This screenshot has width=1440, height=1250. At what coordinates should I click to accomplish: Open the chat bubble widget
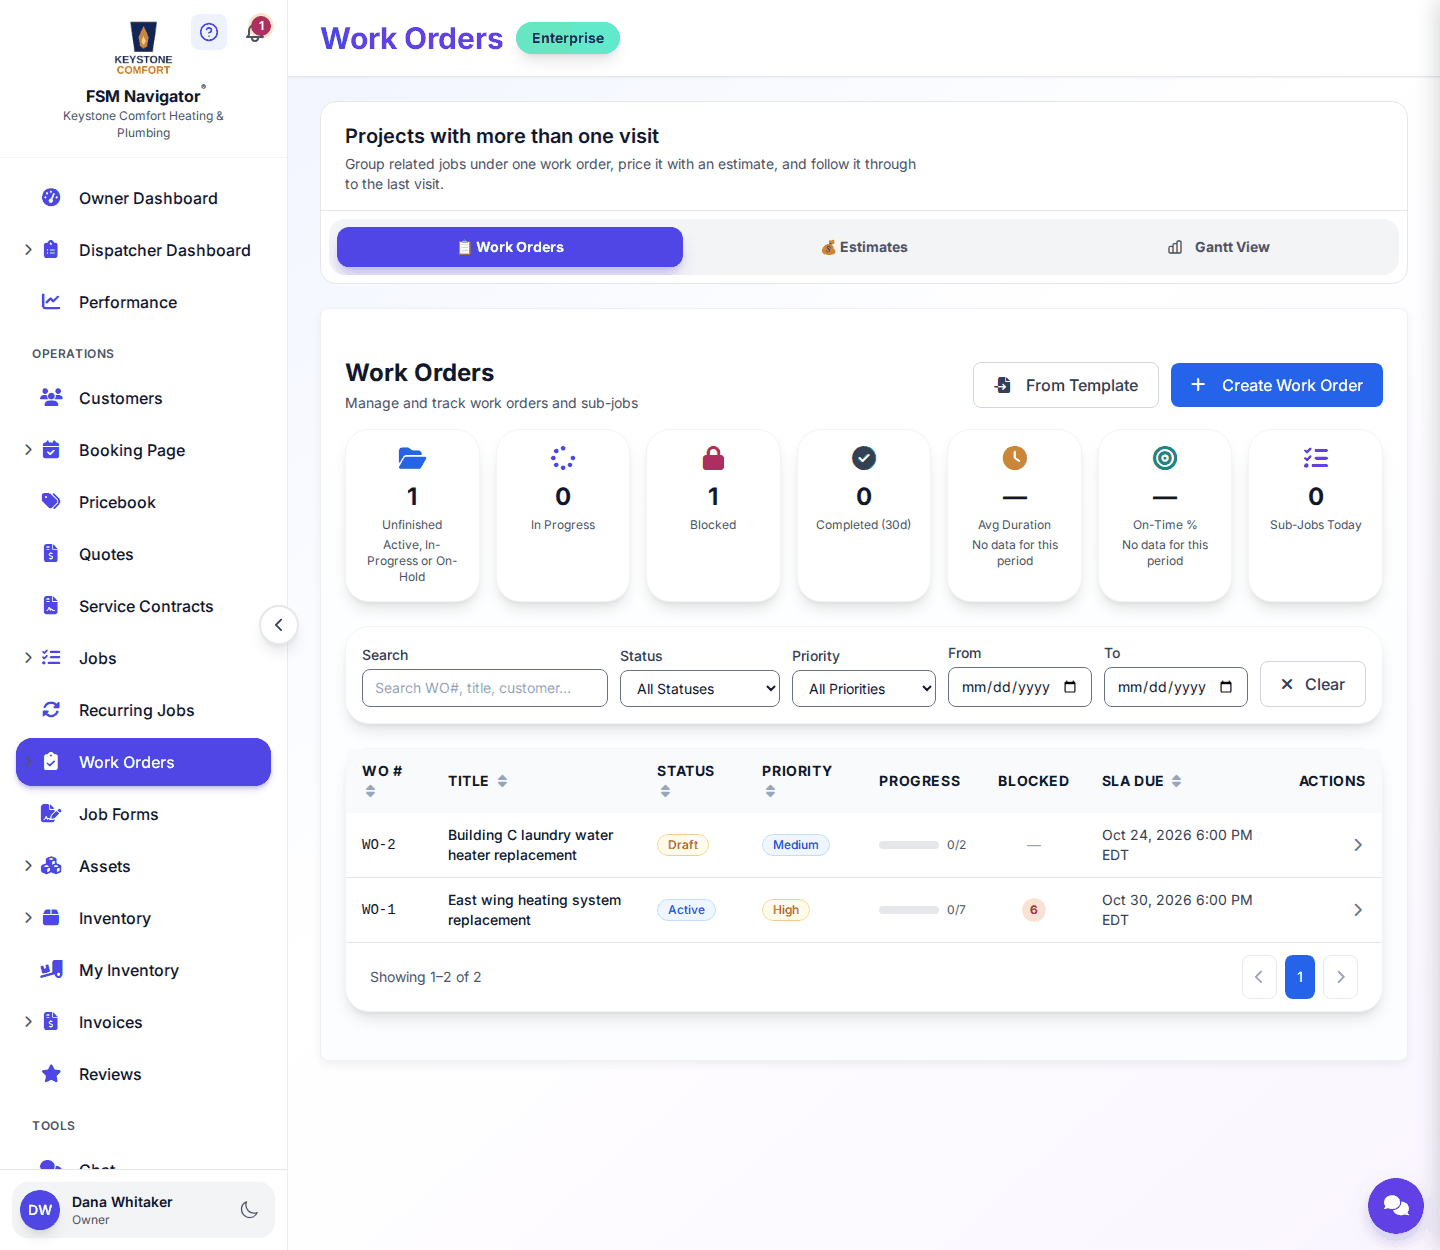(1396, 1206)
